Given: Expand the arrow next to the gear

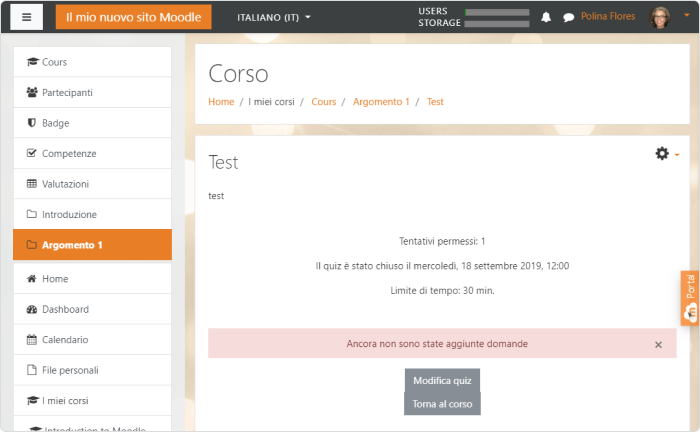Looking at the screenshot, I should tap(677, 155).
